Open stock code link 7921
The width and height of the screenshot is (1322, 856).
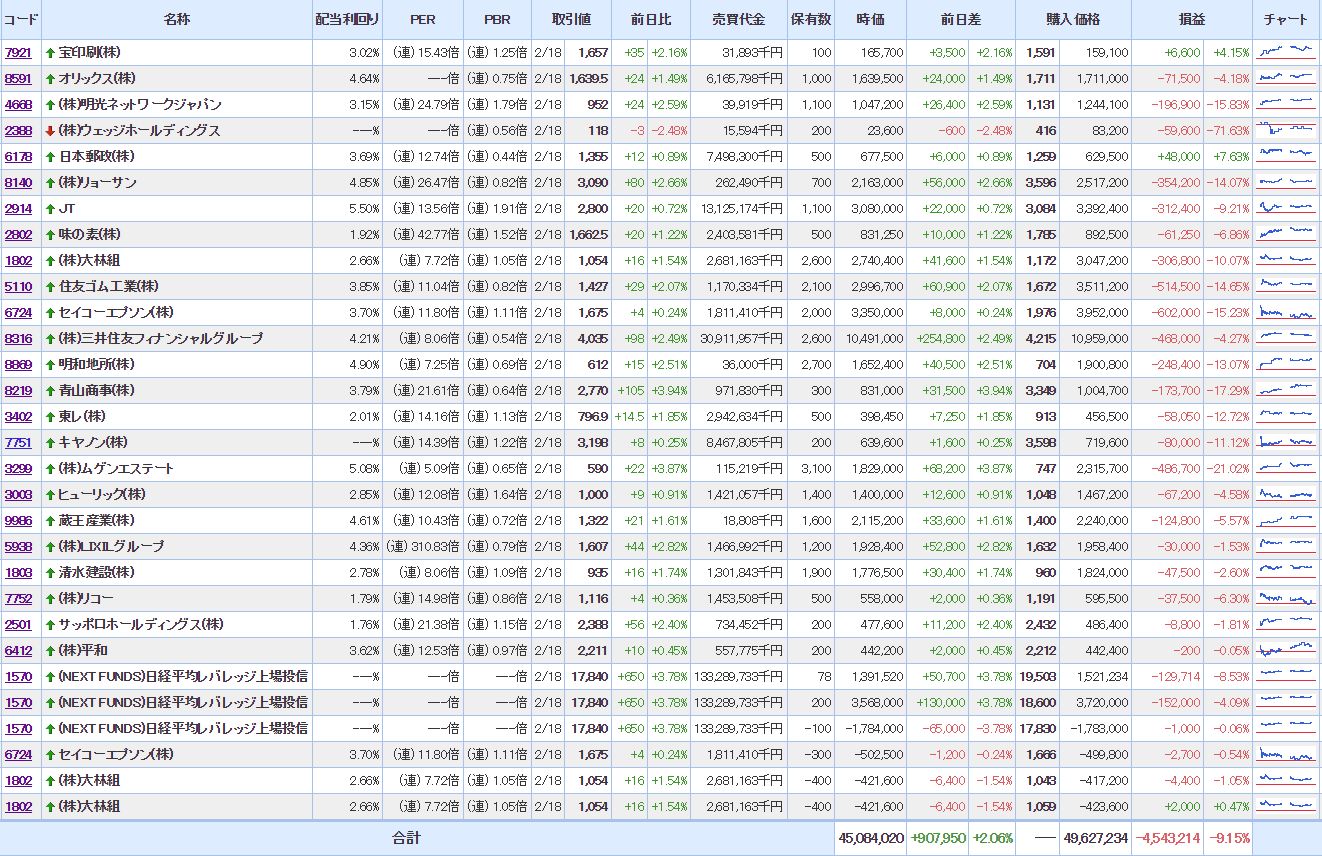tap(18, 52)
